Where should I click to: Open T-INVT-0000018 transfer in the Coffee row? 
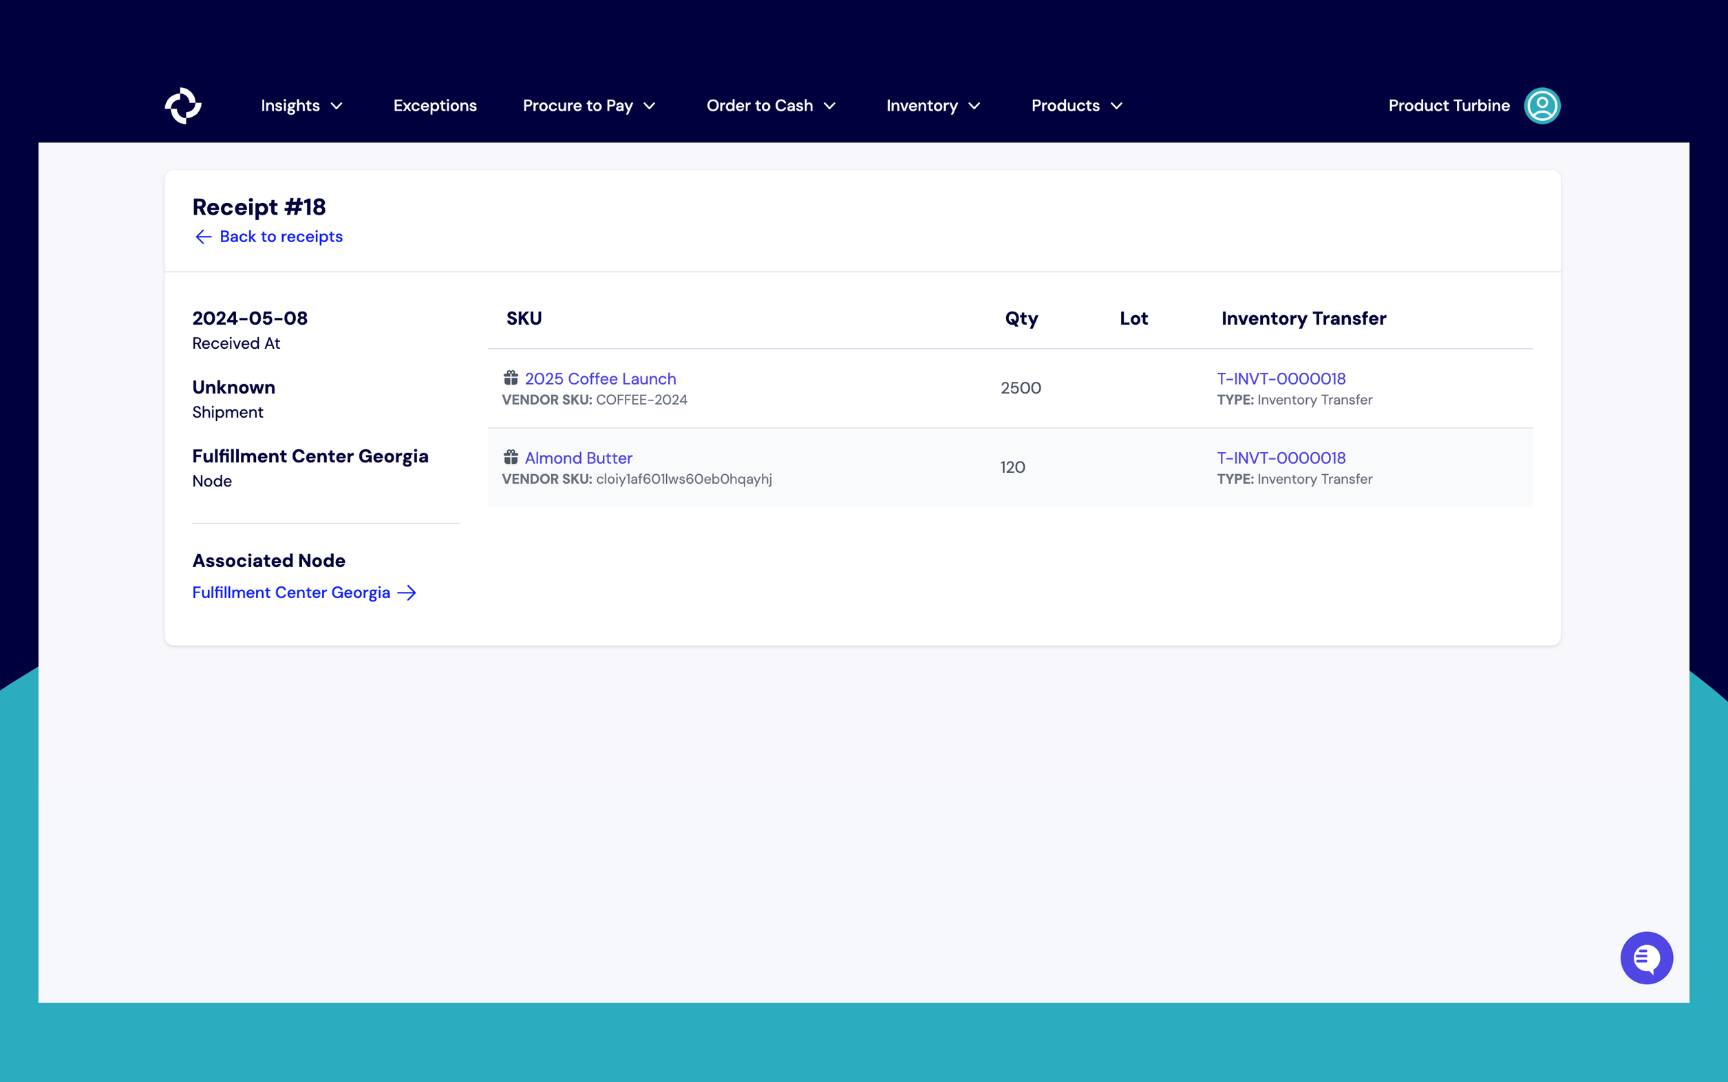[1280, 379]
